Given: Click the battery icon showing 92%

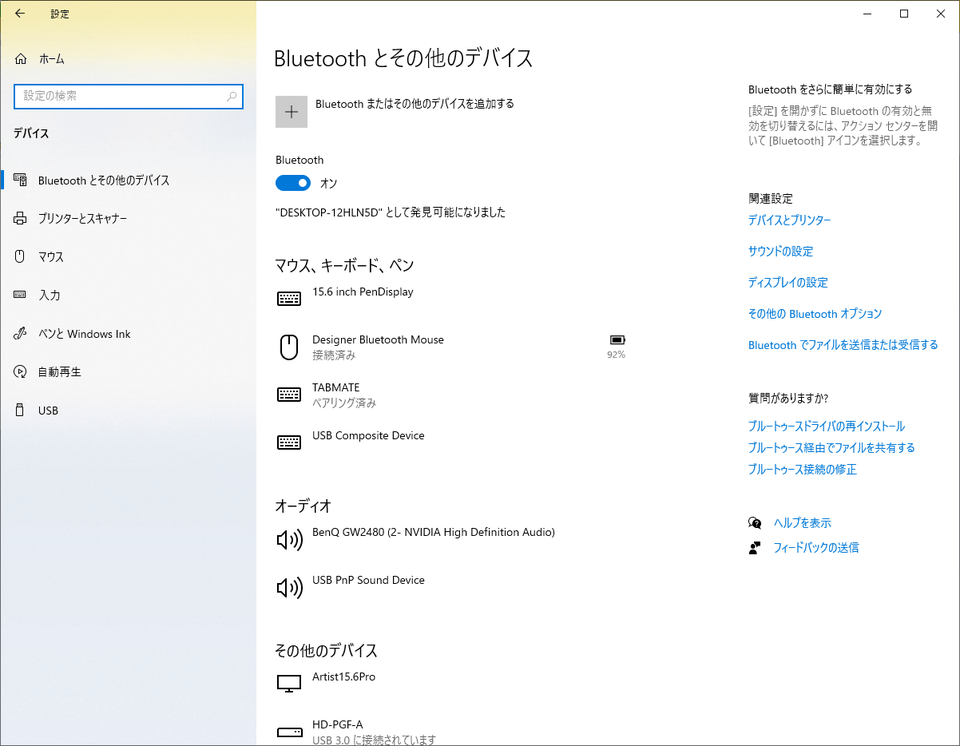Looking at the screenshot, I should pyautogui.click(x=617, y=340).
